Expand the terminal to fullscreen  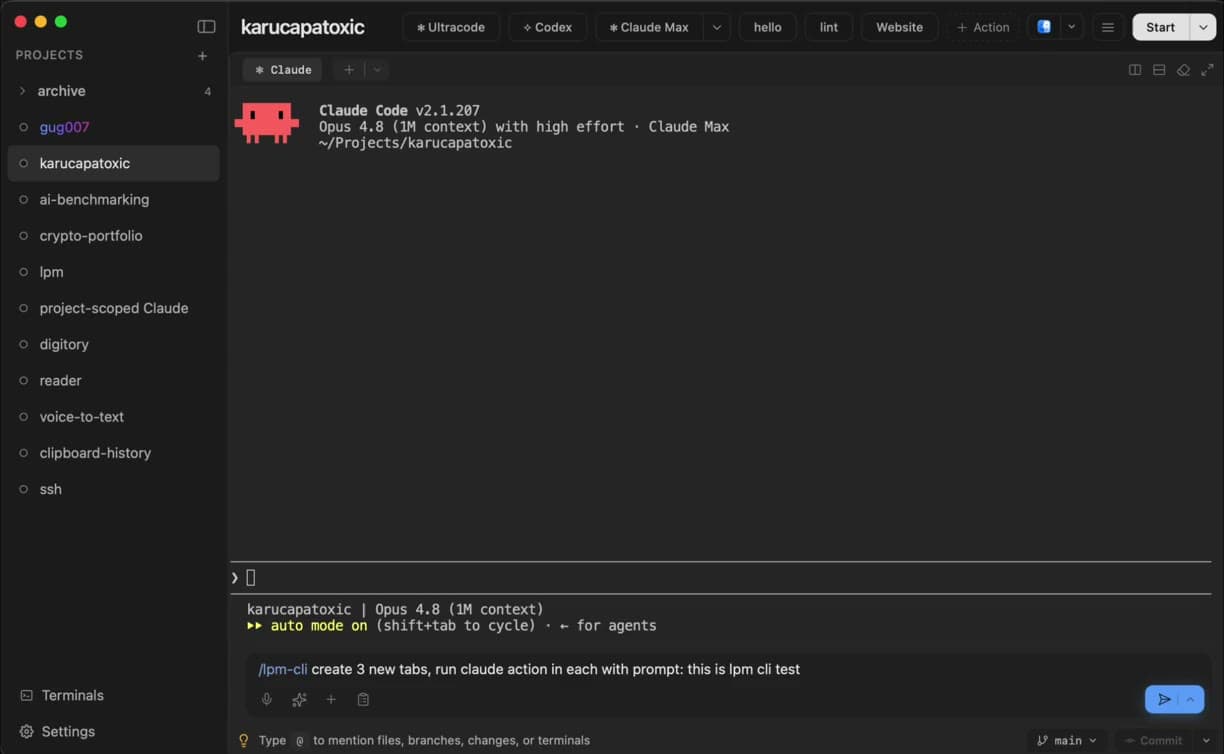pos(1207,70)
